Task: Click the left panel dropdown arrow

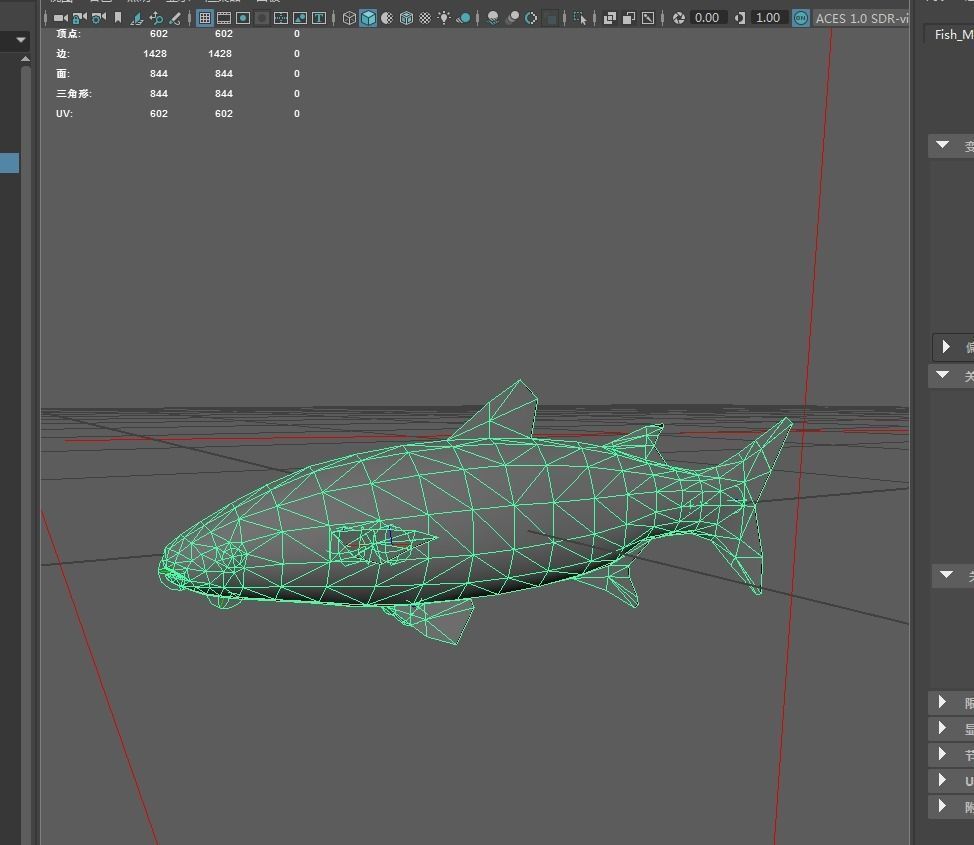Action: tap(20, 40)
